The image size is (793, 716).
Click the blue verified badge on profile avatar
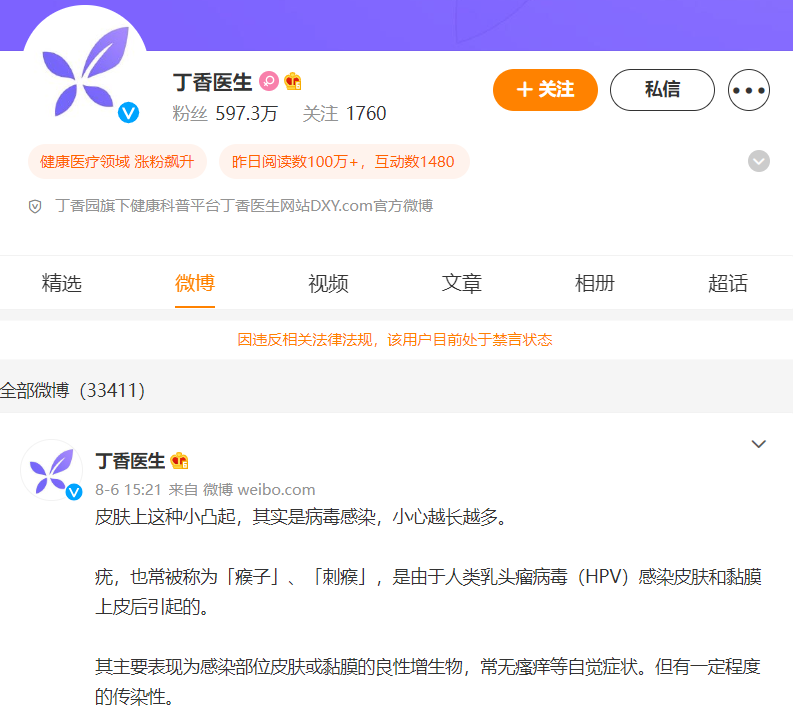pos(128,113)
